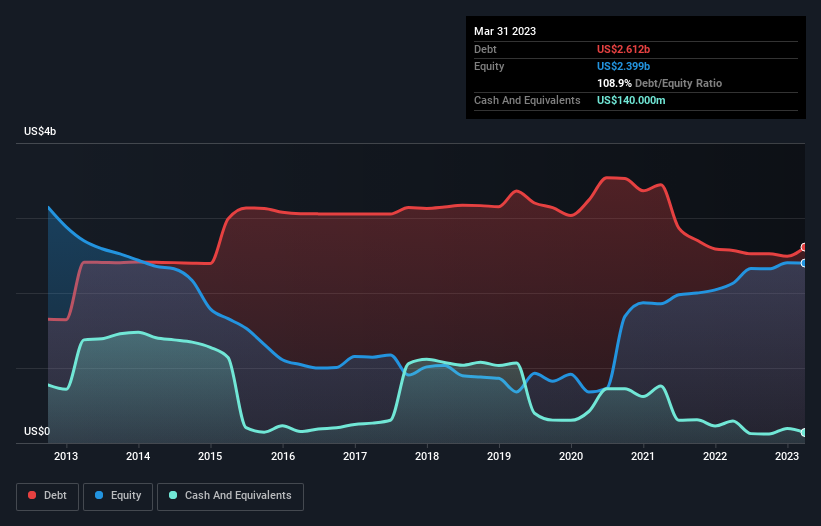Click the US$140.000m cash value
Viewport: 821px width, 526px height.
(x=631, y=100)
